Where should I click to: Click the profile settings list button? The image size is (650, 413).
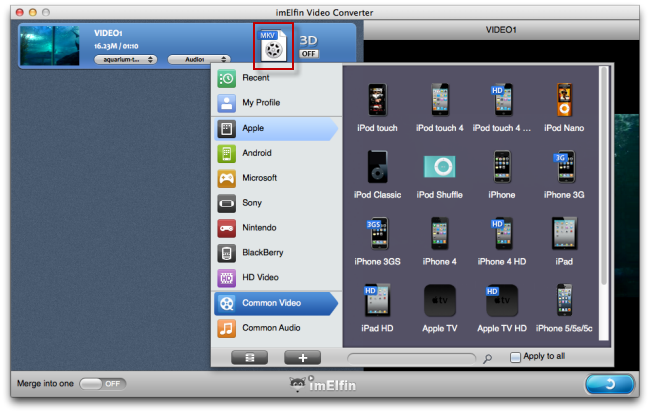tap(250, 358)
